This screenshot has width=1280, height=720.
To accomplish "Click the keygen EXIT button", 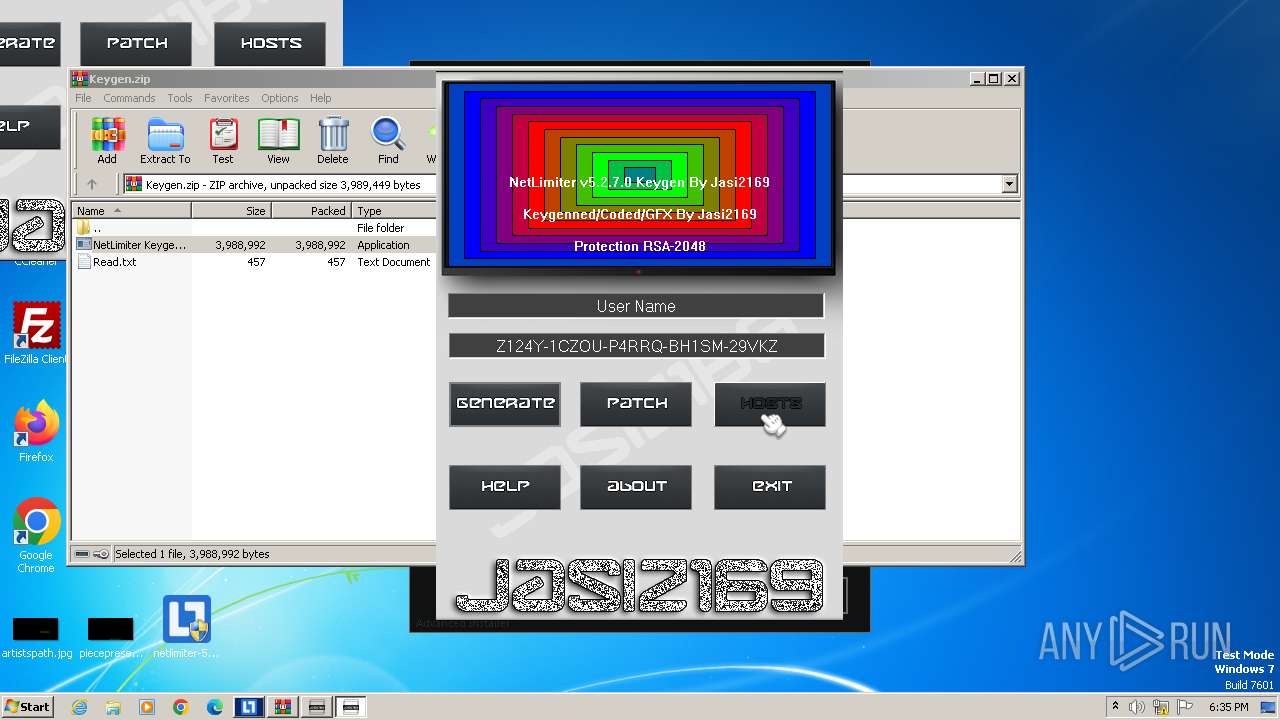I will (770, 487).
